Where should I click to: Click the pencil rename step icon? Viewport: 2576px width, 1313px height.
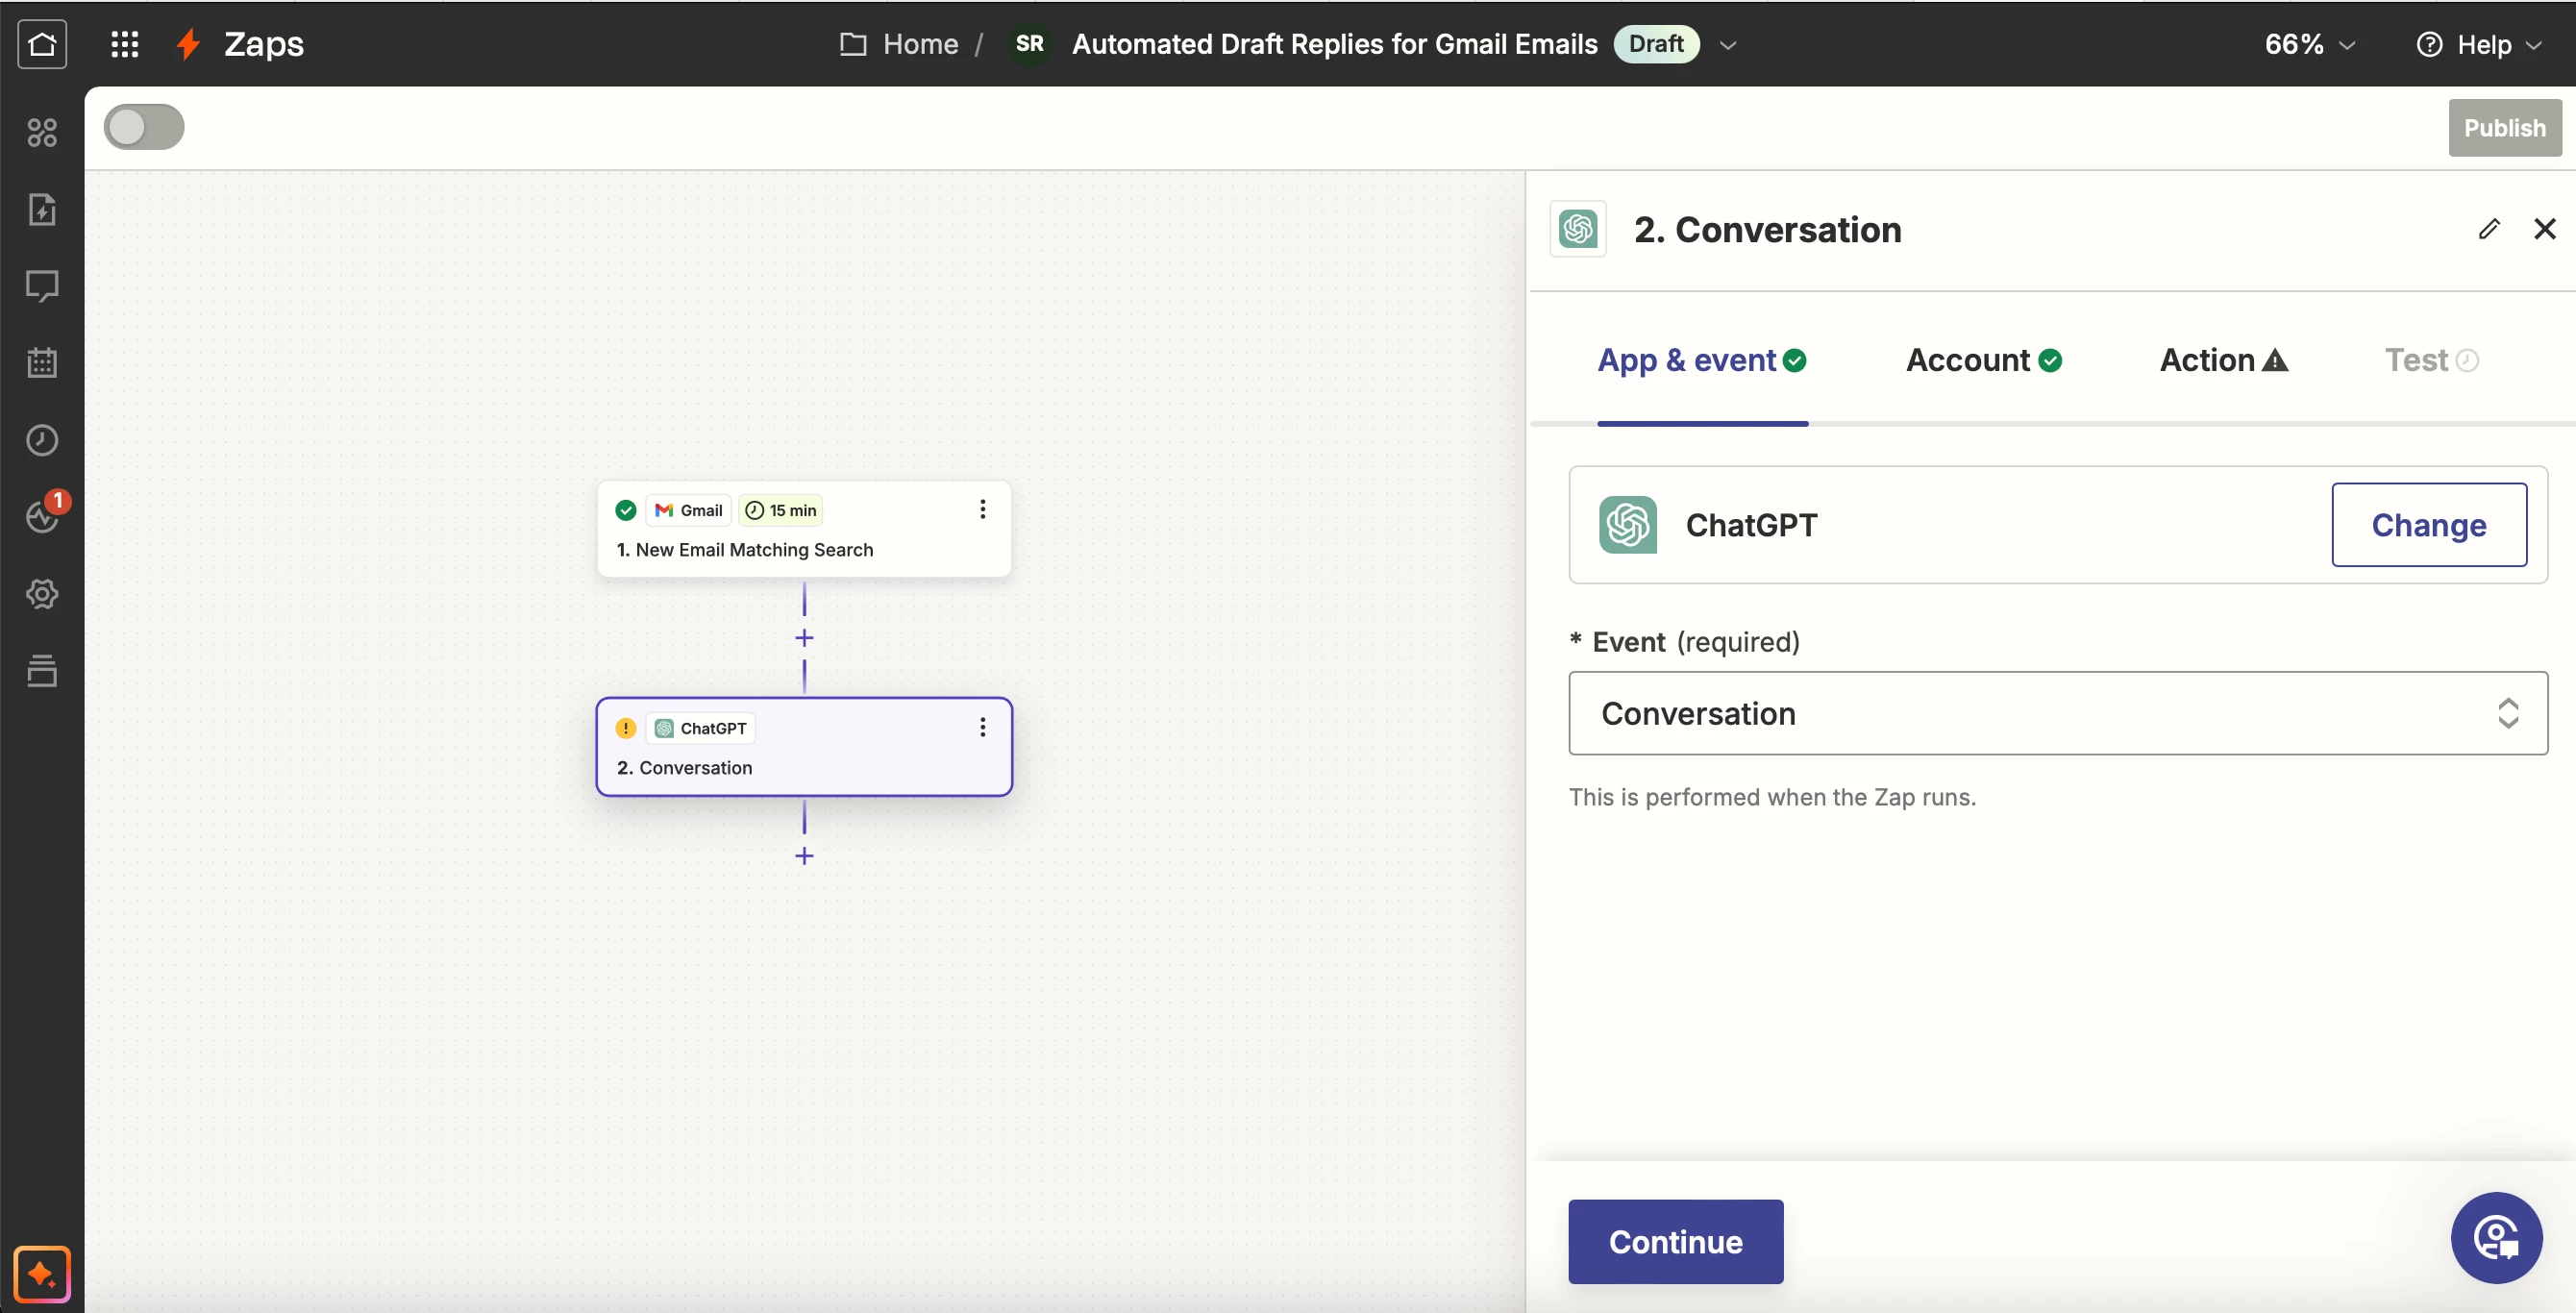[x=2489, y=229]
